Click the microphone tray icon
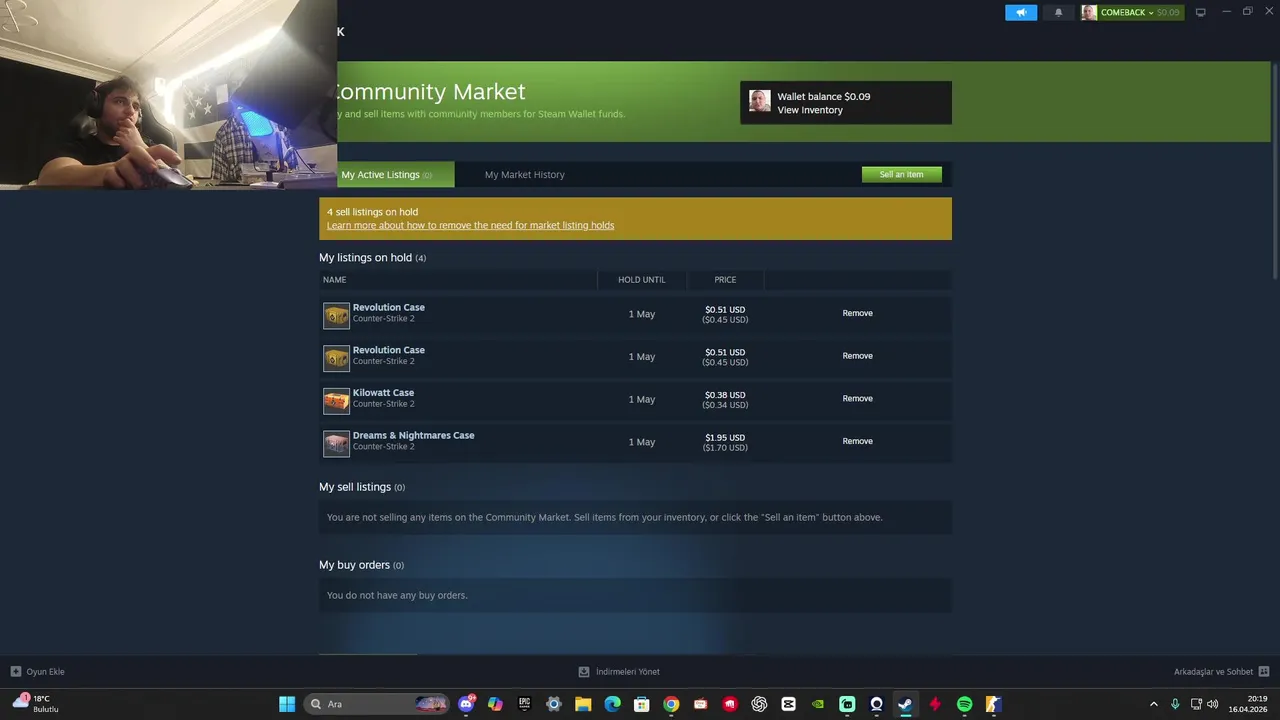 [1175, 704]
